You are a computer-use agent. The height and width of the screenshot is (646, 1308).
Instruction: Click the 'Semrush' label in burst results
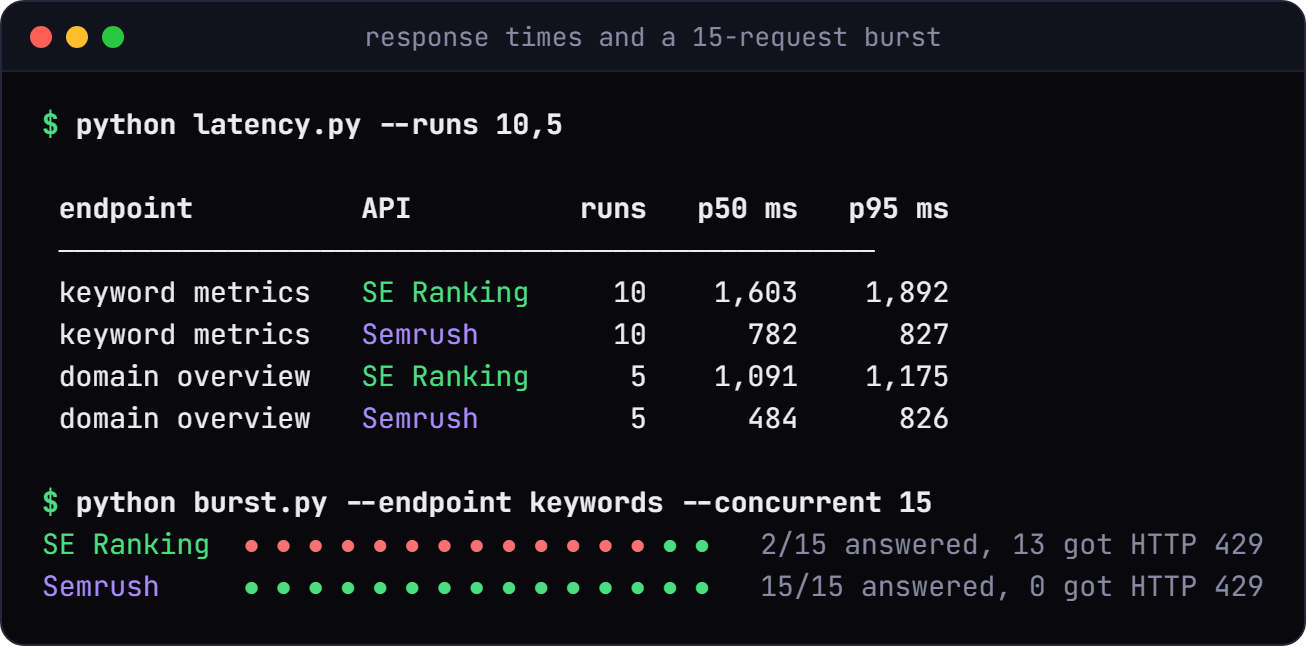point(101,586)
